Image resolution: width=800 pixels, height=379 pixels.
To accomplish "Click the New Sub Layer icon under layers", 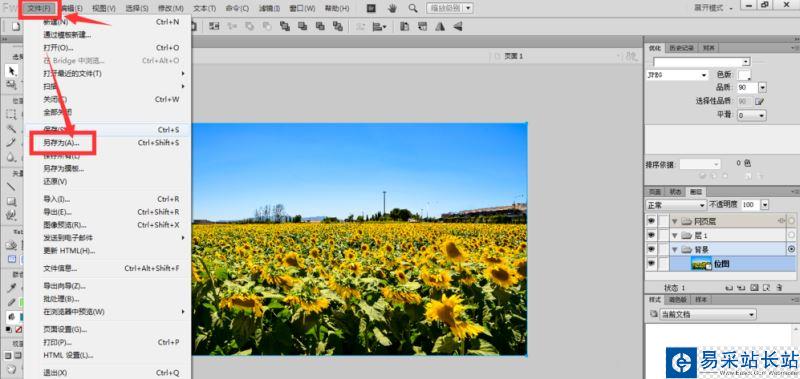I will click(742, 288).
